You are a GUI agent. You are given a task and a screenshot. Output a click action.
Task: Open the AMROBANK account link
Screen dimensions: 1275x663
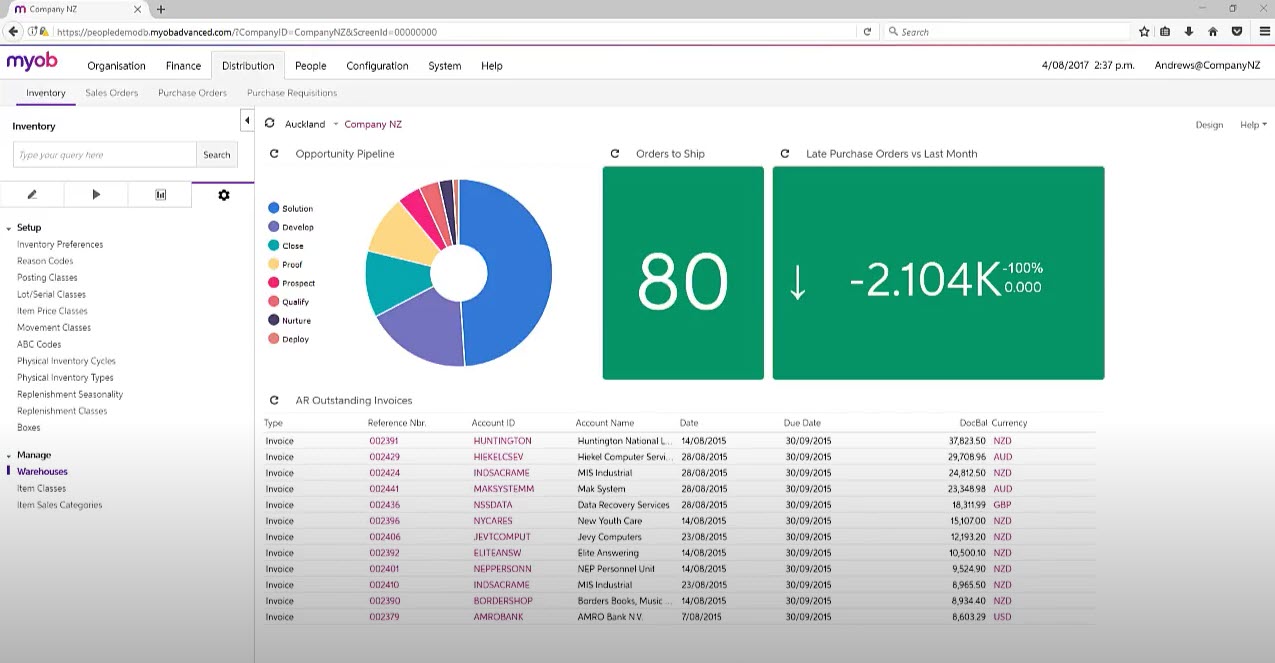(498, 617)
